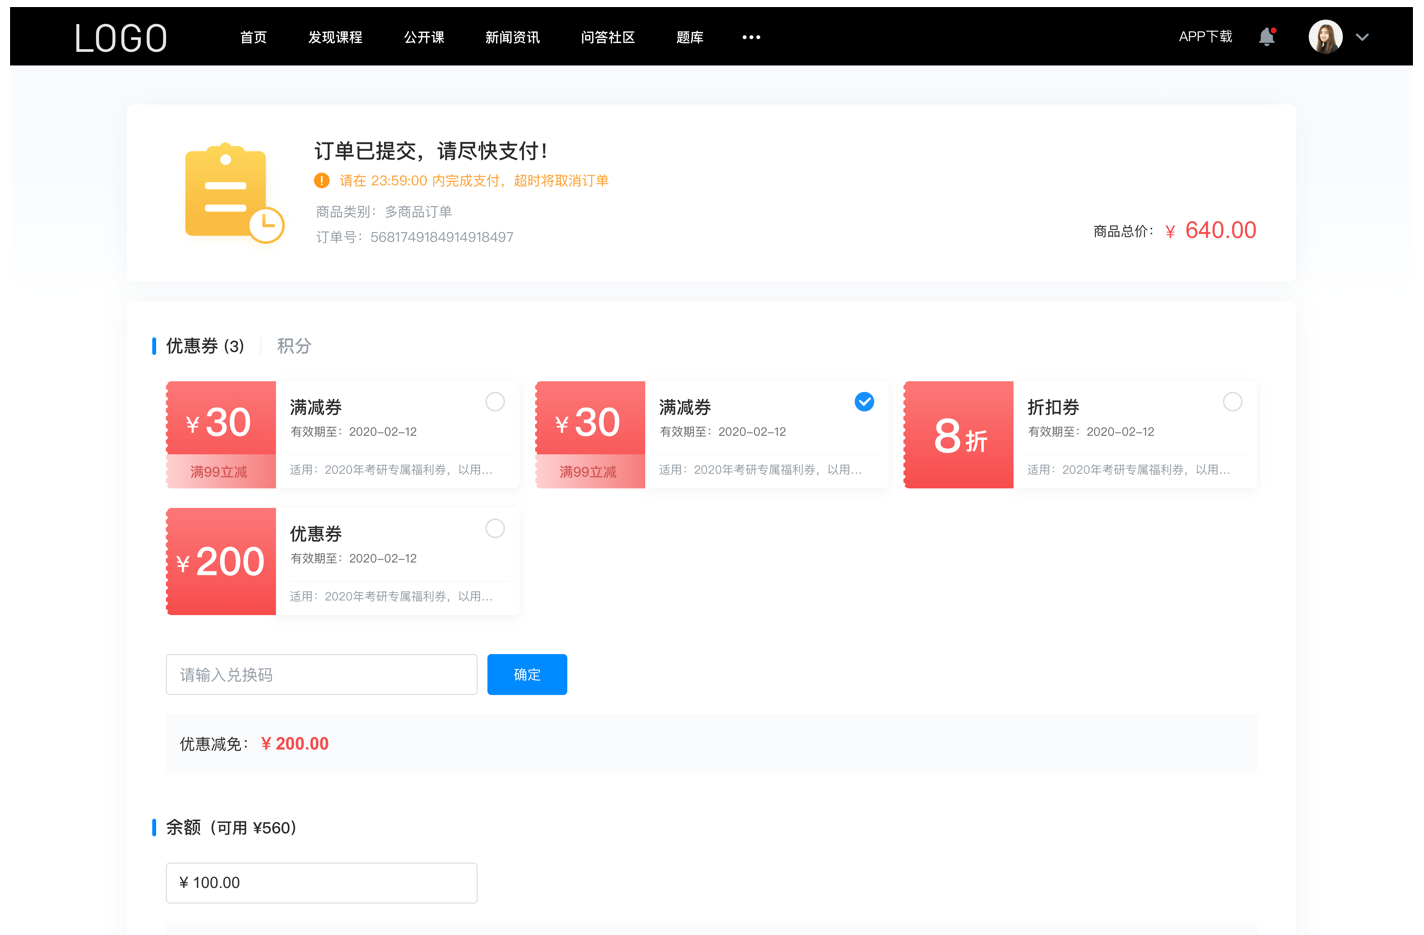Open the ellipsis overflow menu in navbar
Image resolution: width=1424 pixels, height=935 pixels.
pyautogui.click(x=751, y=37)
